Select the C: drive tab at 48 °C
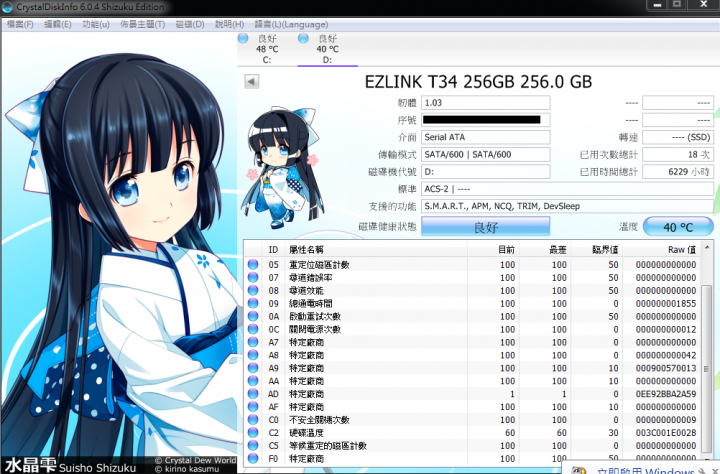This screenshot has height=474, width=720. pyautogui.click(x=267, y=49)
